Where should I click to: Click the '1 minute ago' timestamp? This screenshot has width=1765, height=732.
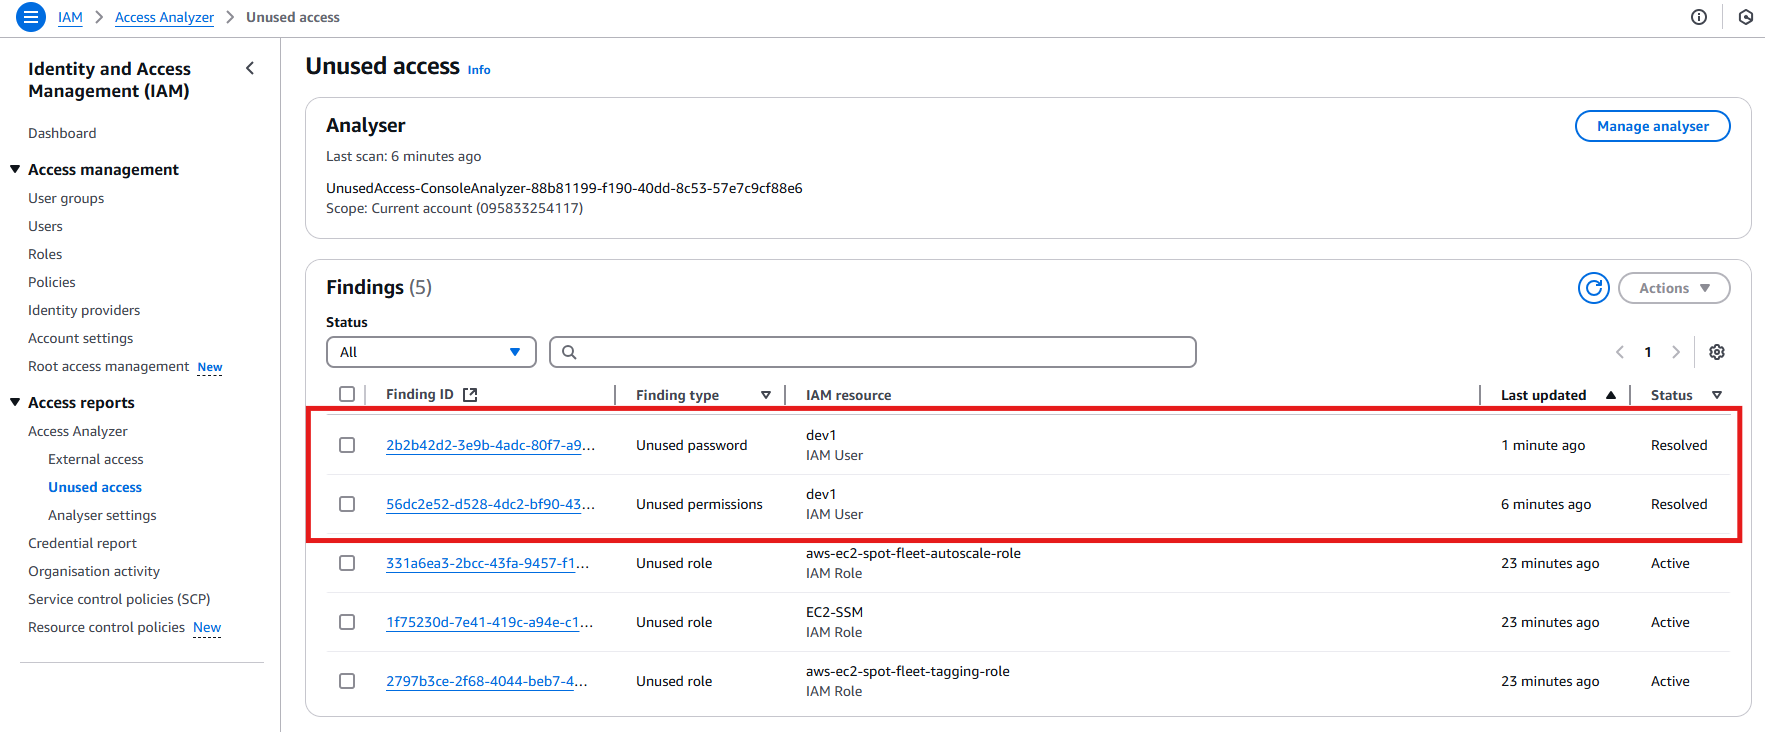1543,445
